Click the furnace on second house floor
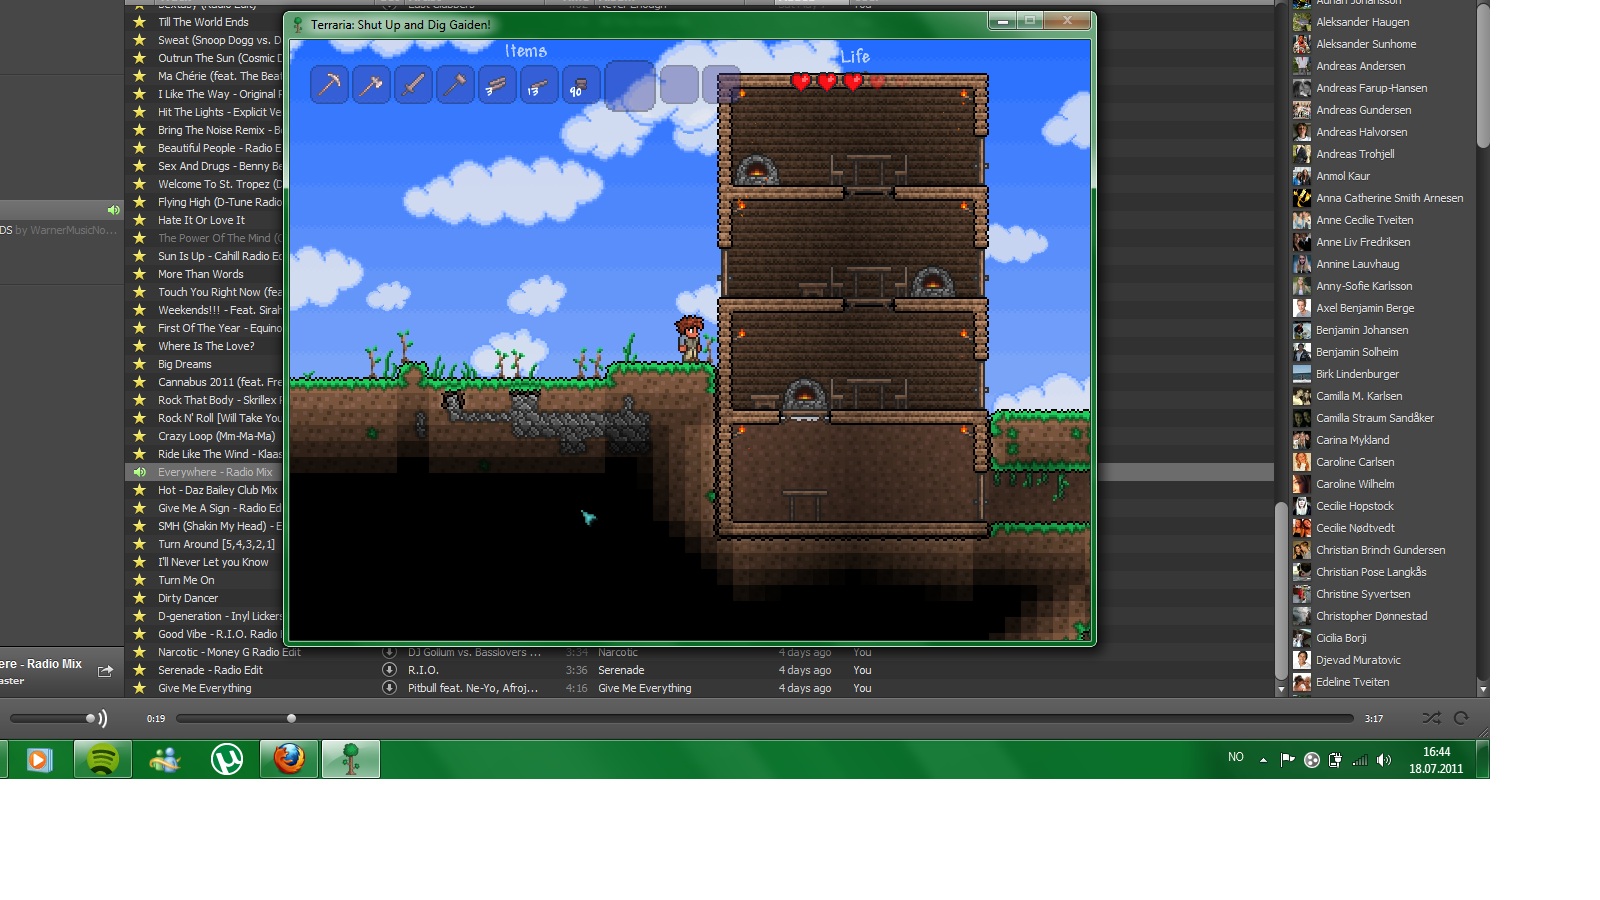Screen dimensions: 1600x900 tap(933, 282)
